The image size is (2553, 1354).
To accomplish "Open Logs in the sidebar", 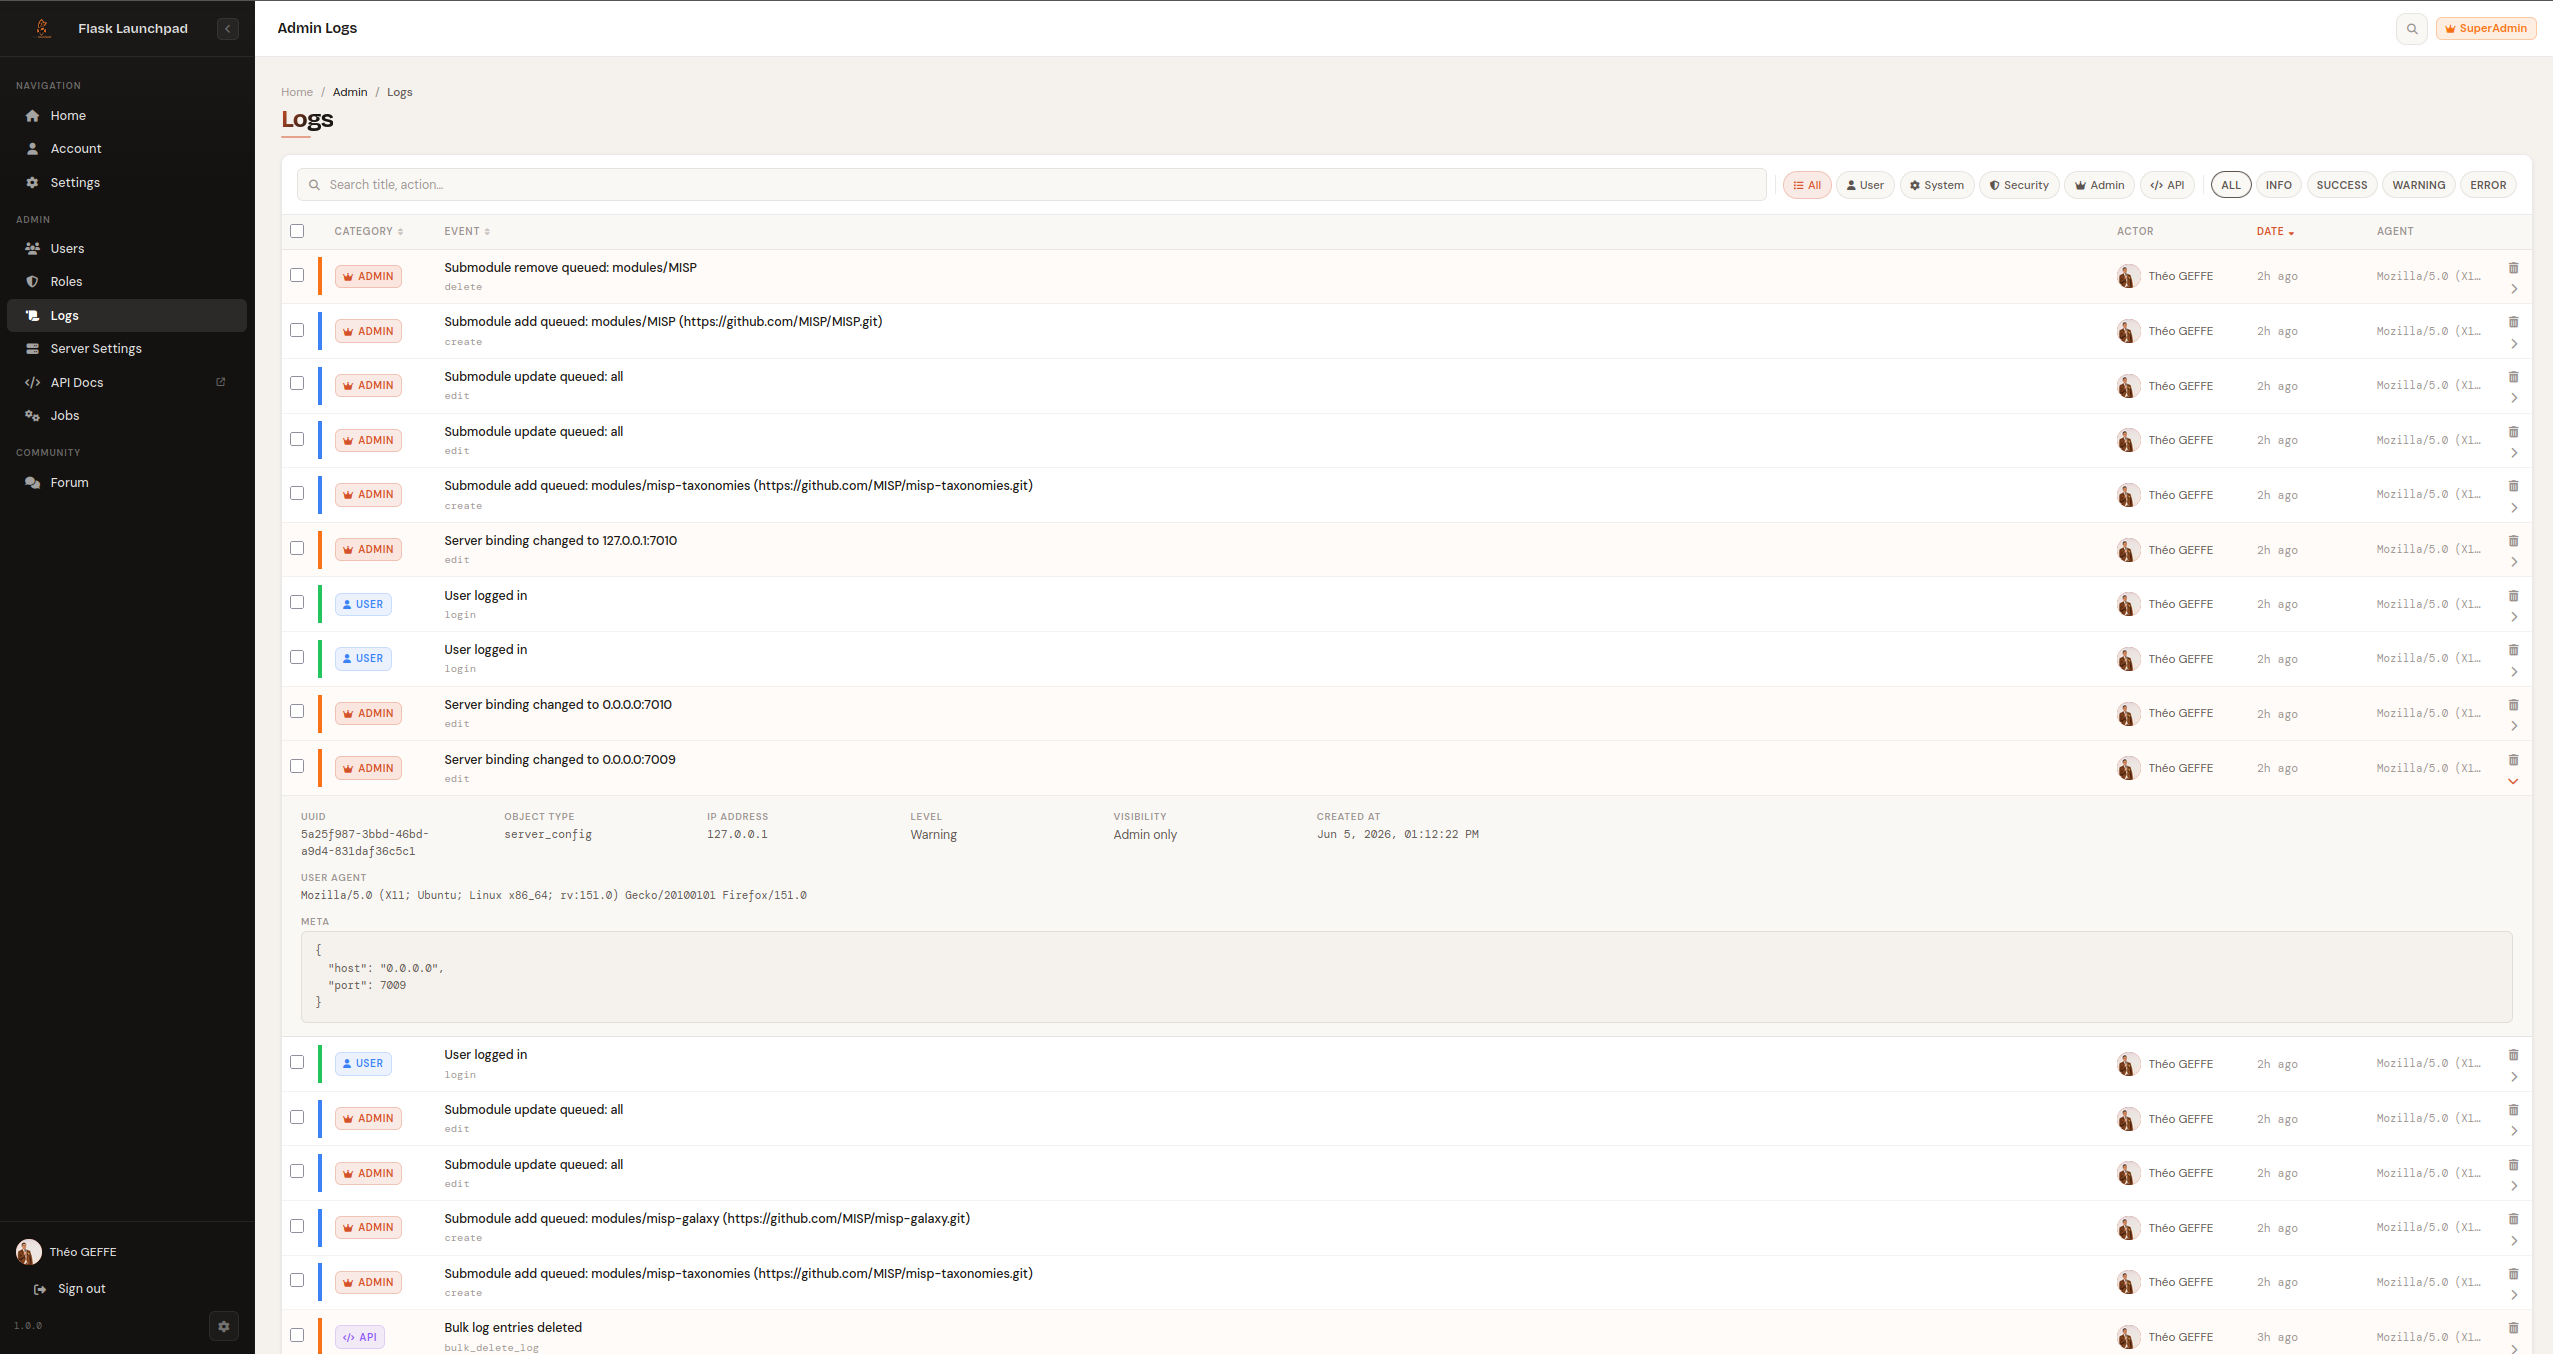I will click(127, 316).
